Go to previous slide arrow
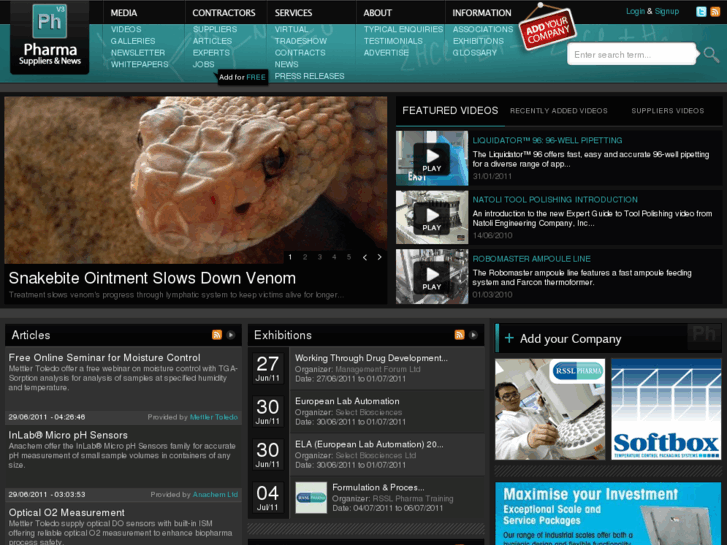The height and width of the screenshot is (545, 727). [365, 257]
